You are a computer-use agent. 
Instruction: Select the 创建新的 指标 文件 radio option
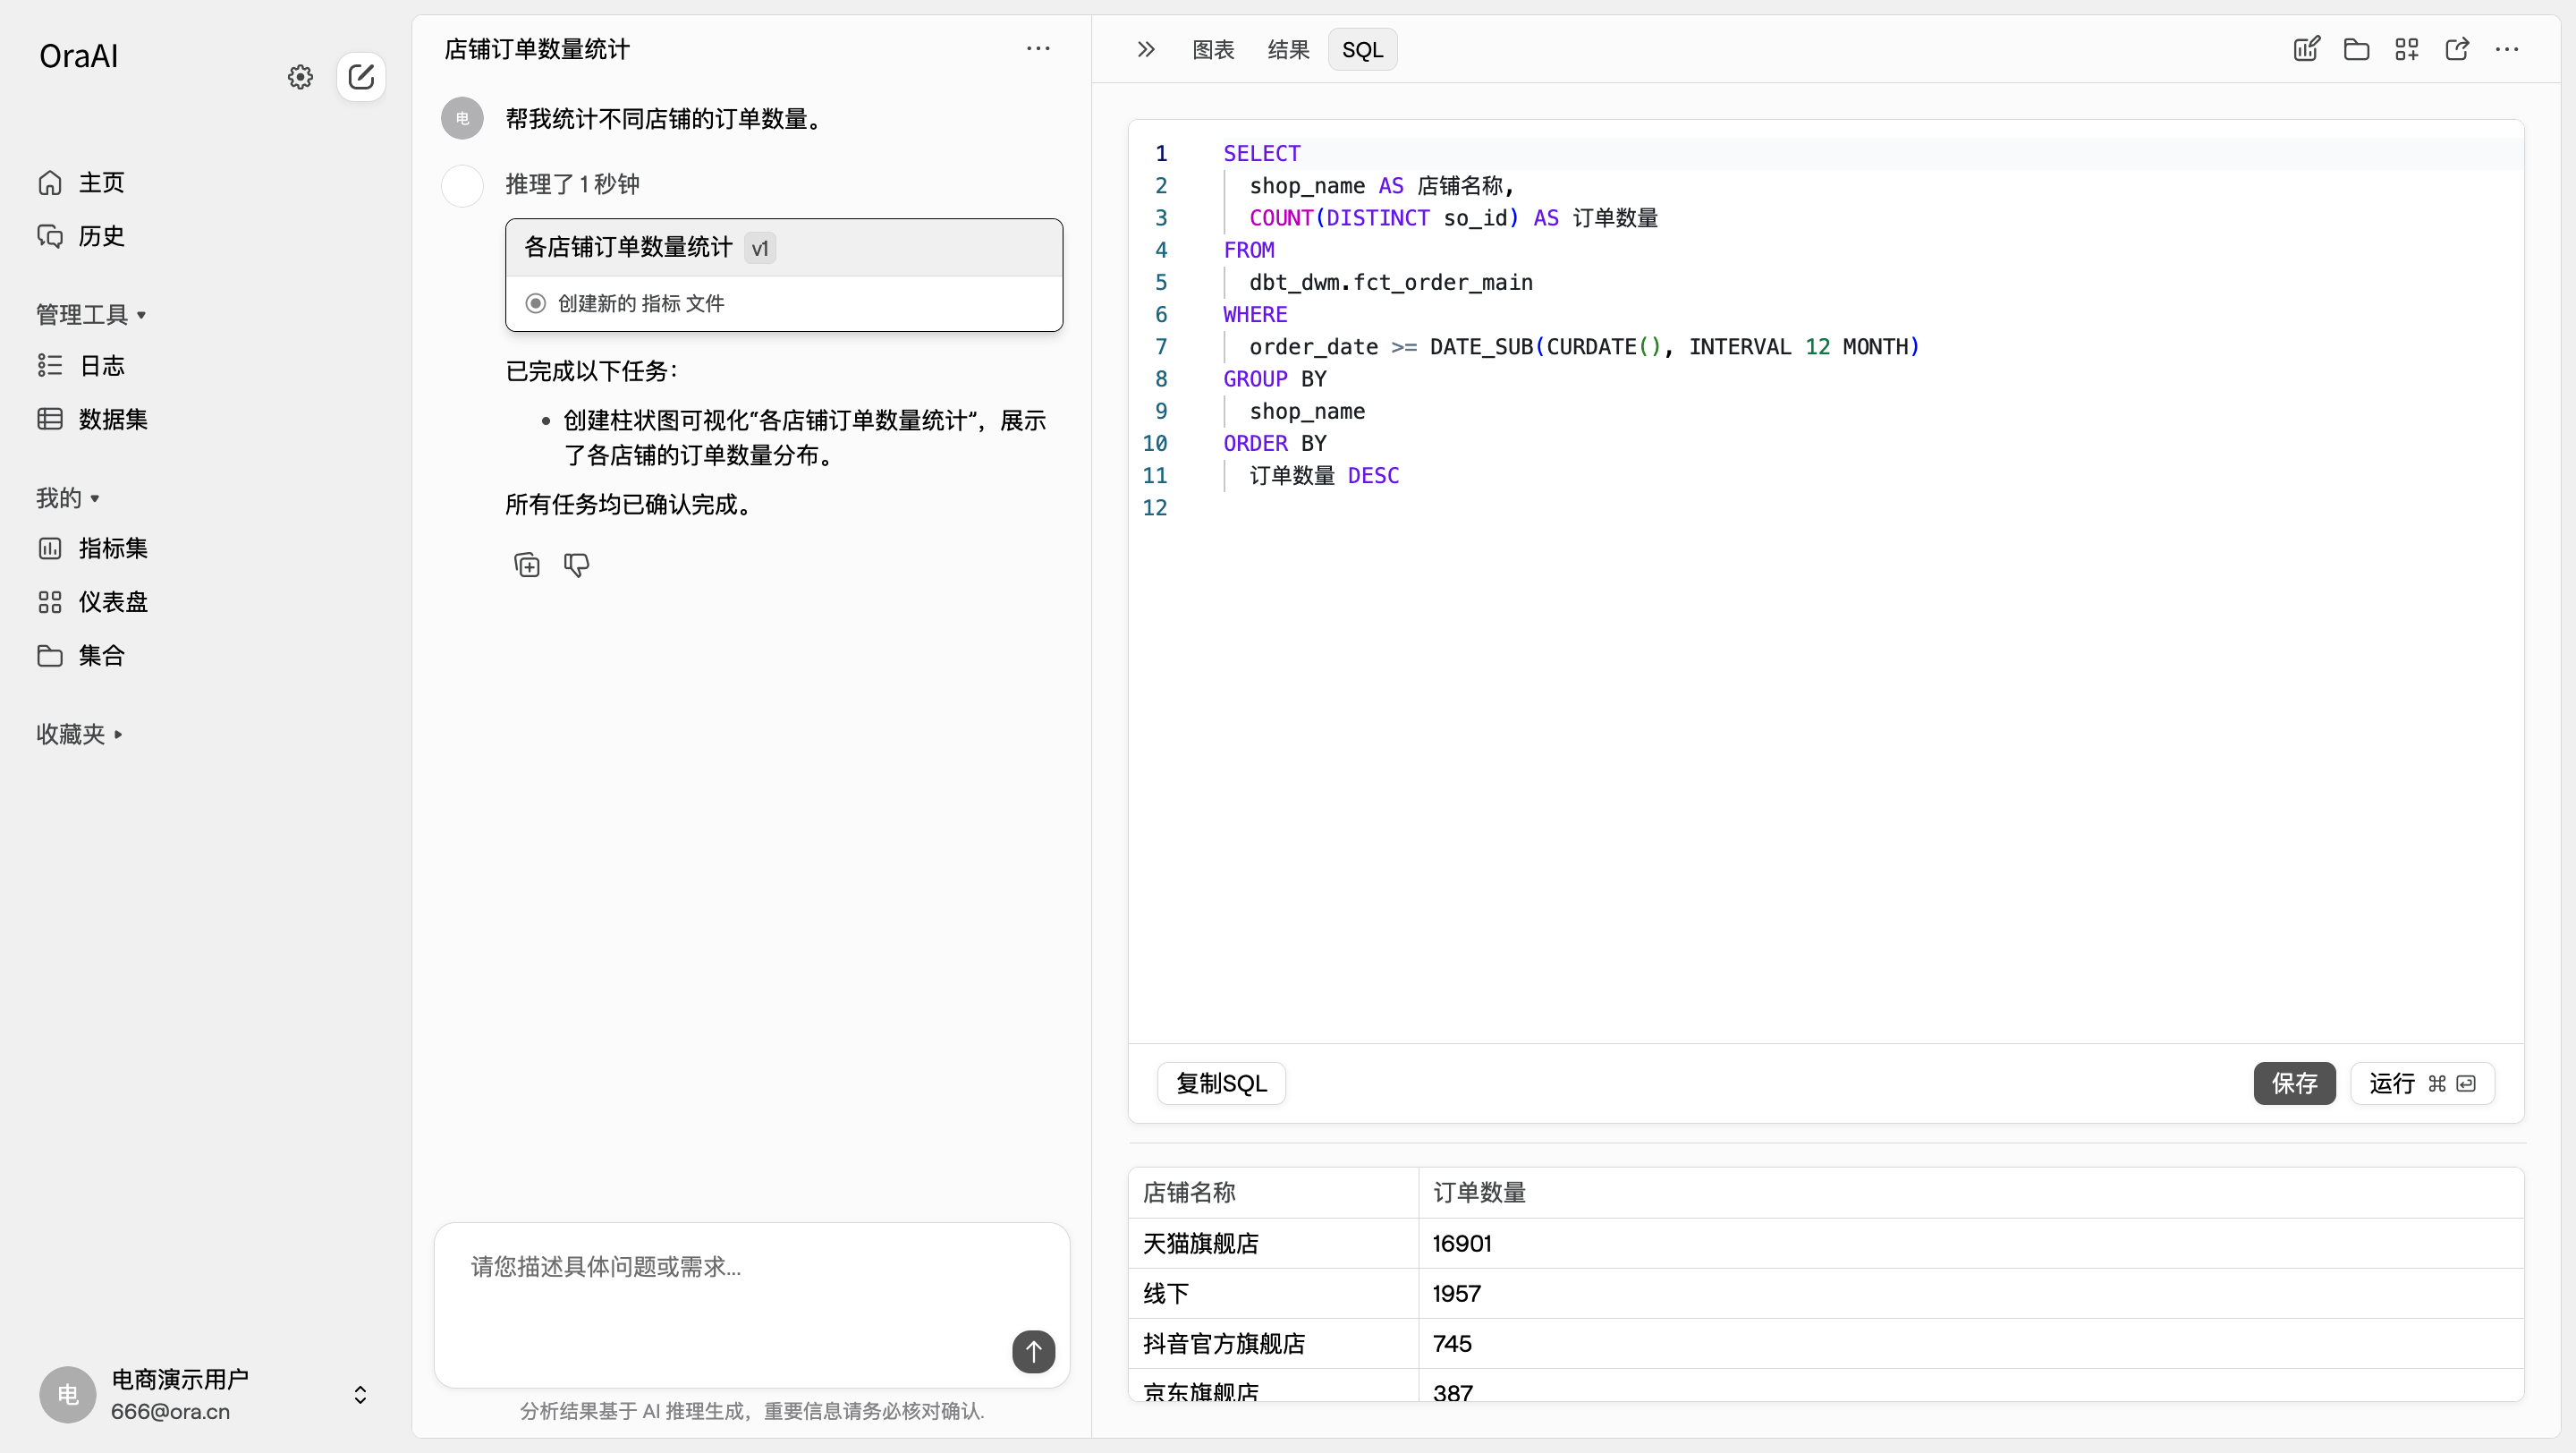point(535,302)
